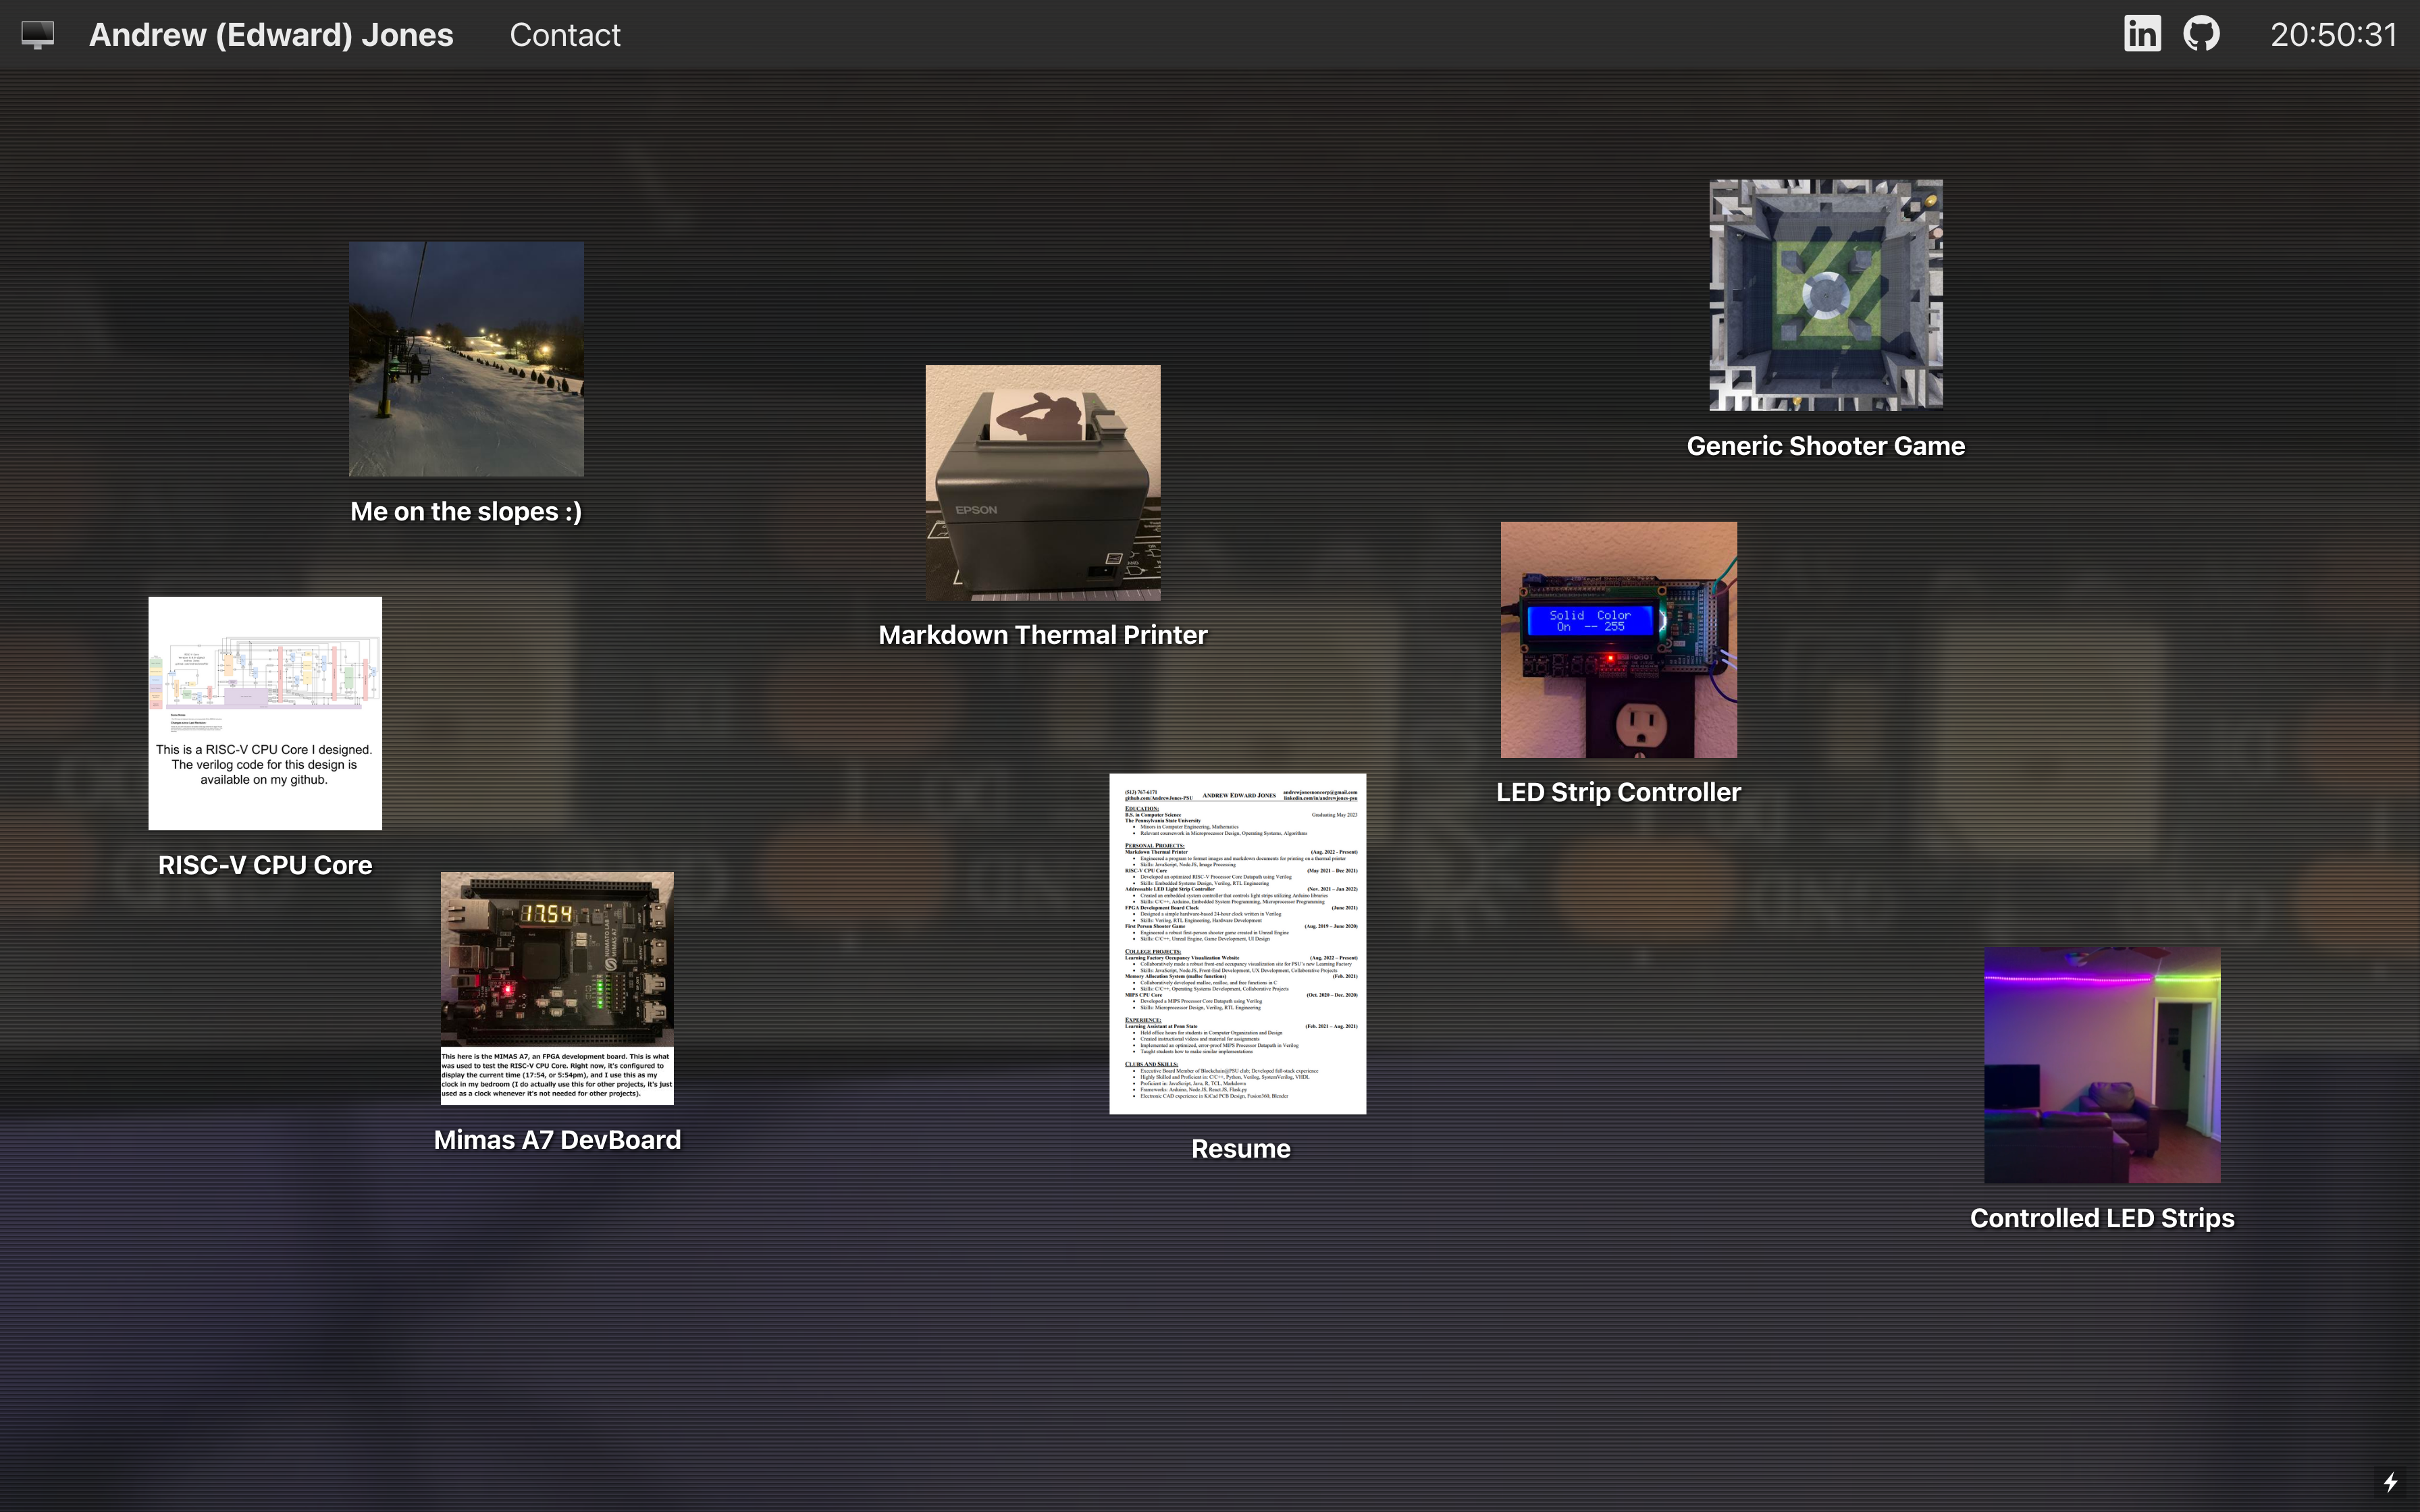The image size is (2420, 1512).
Task: Click the lightning bolt icon at bottom-right
Action: pos(2390,1482)
